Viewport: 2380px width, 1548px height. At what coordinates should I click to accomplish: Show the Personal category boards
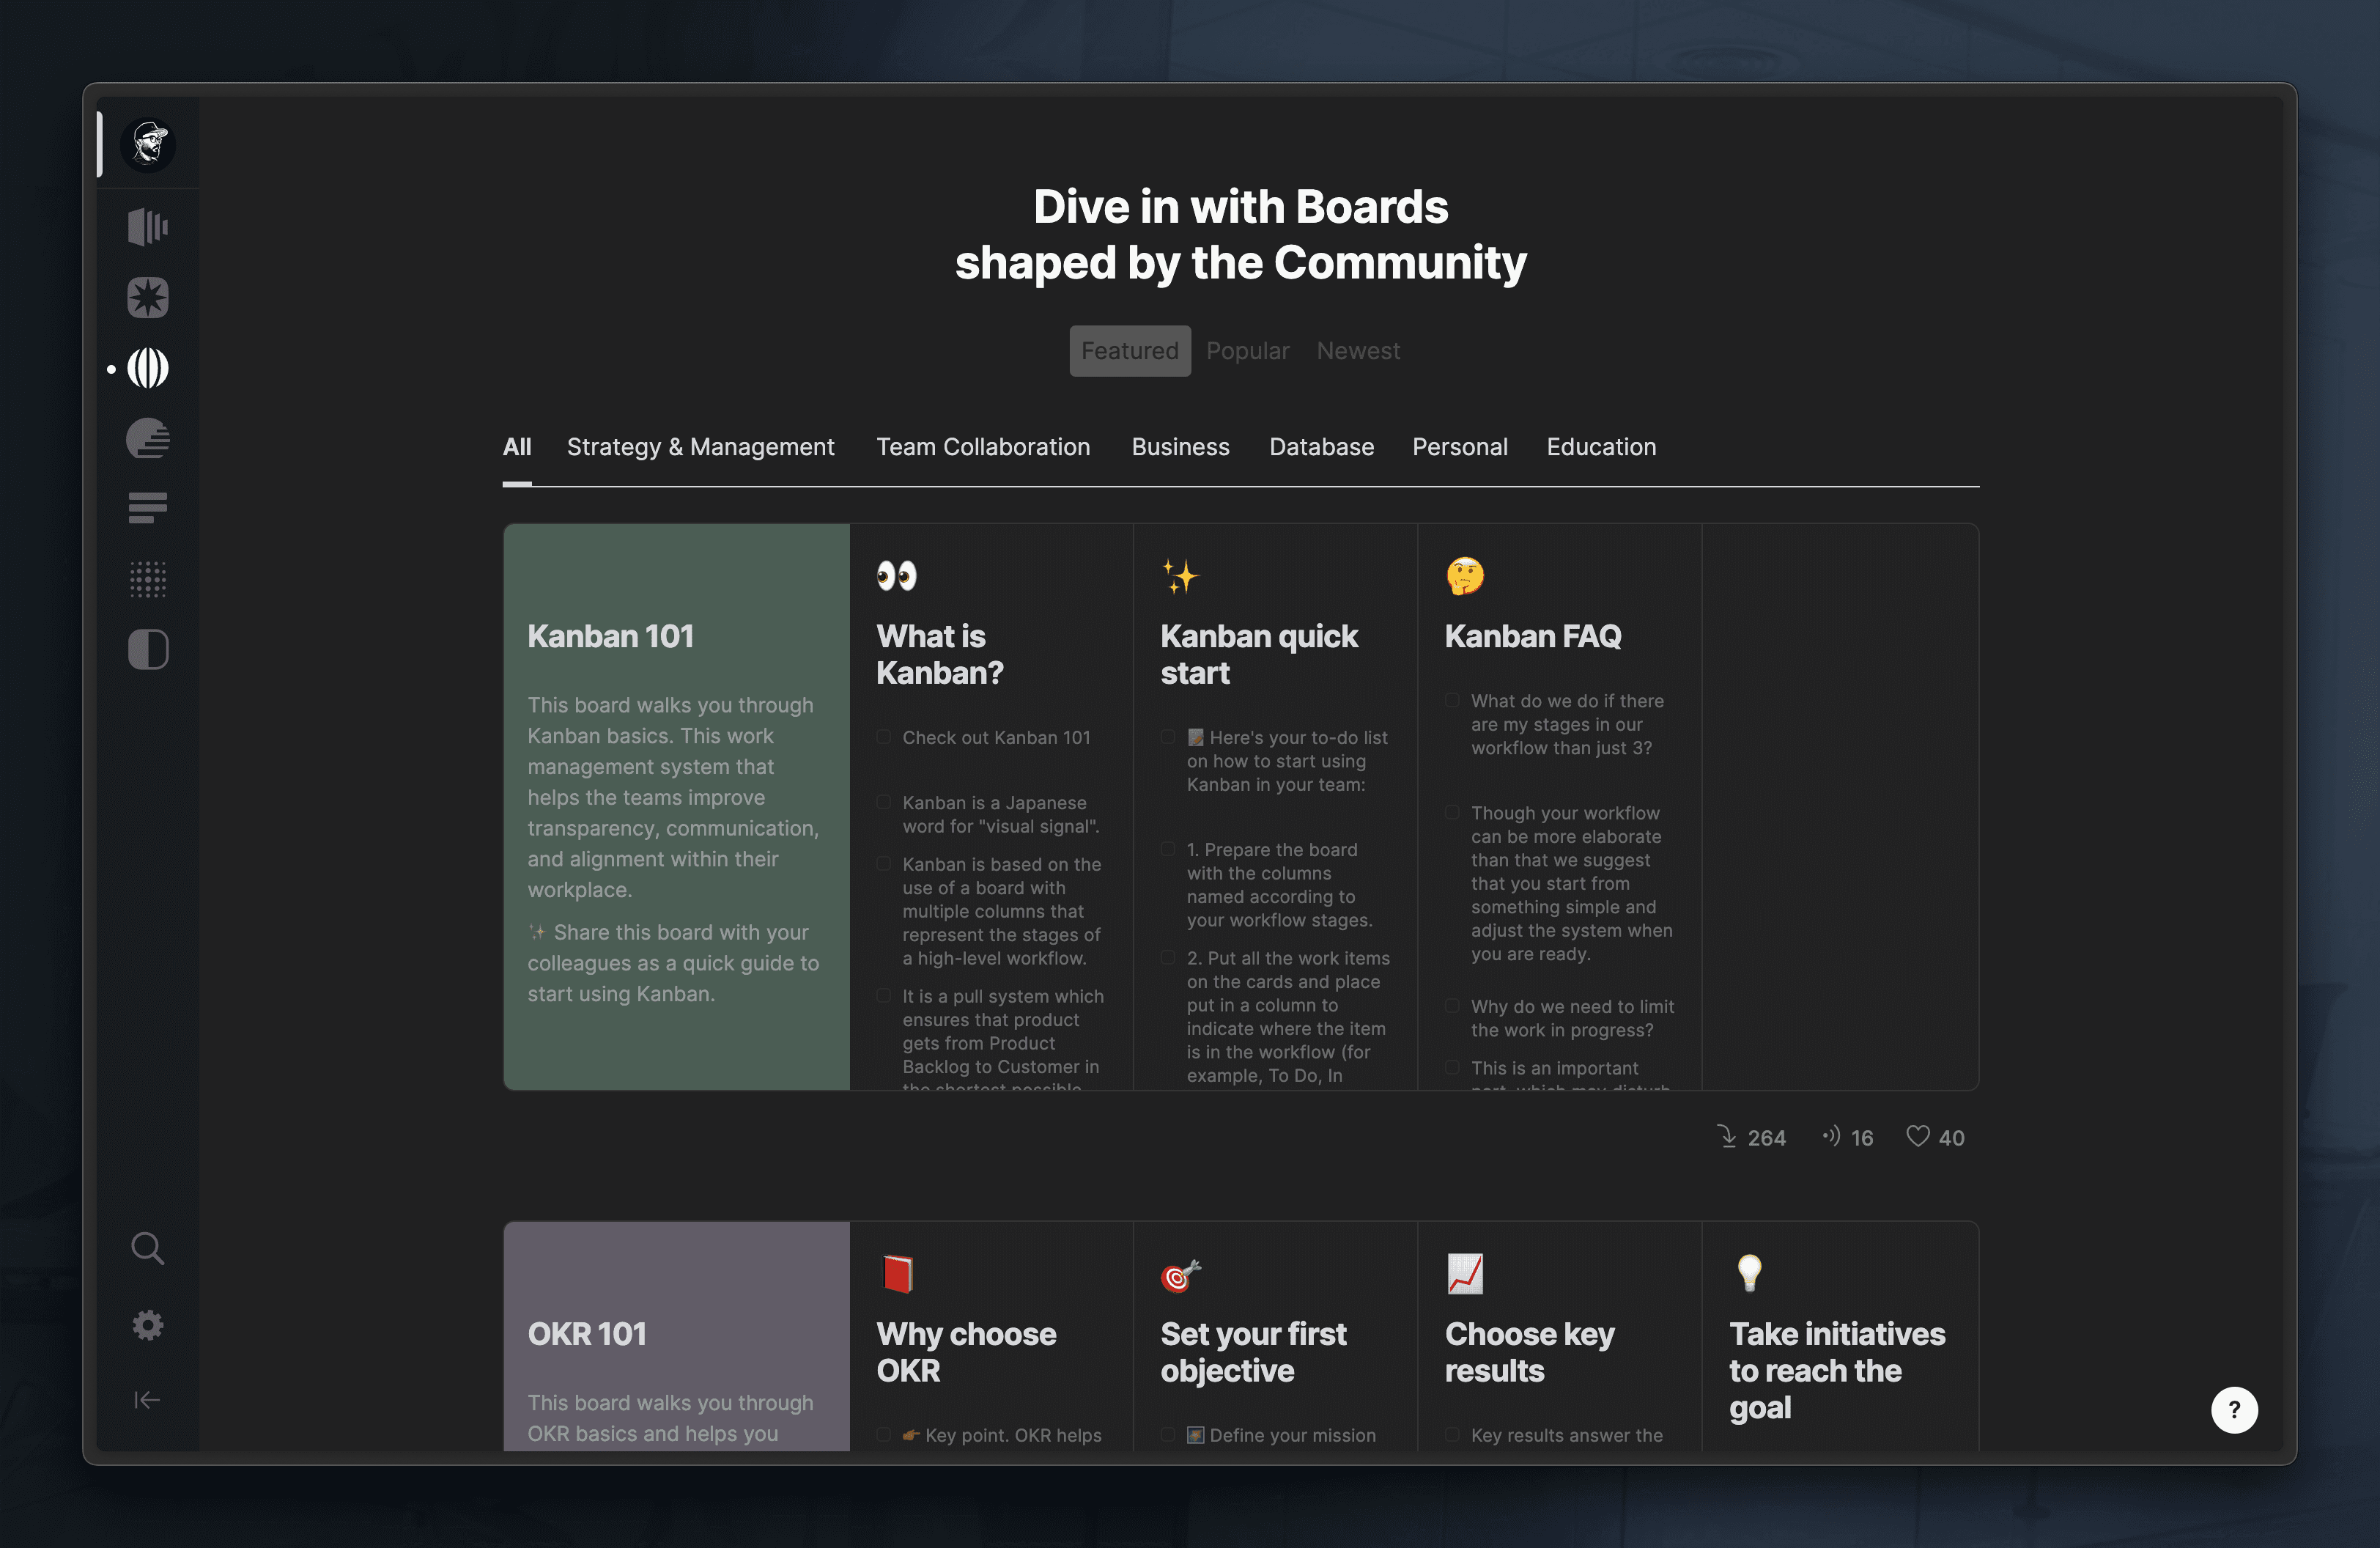[1460, 447]
